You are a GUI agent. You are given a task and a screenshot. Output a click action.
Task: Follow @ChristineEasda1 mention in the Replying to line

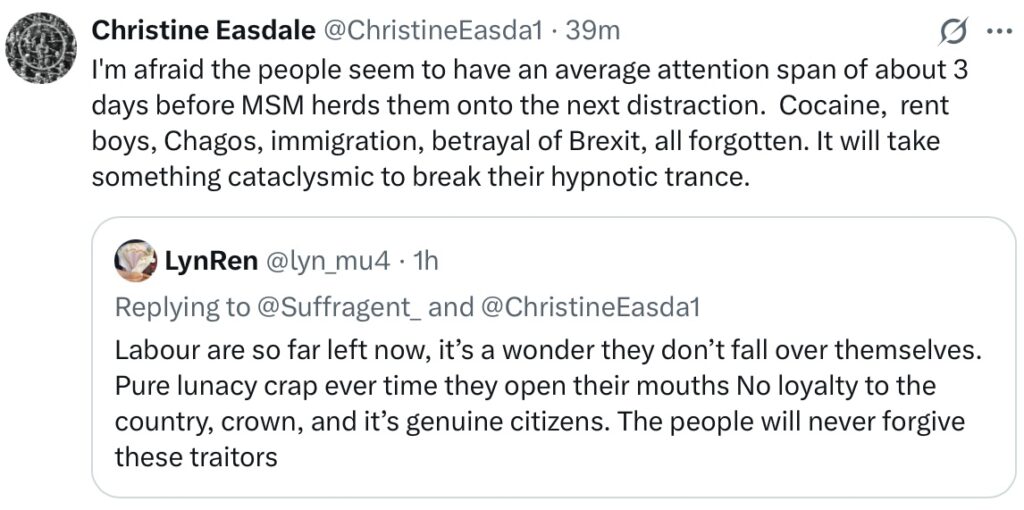[x=590, y=308]
